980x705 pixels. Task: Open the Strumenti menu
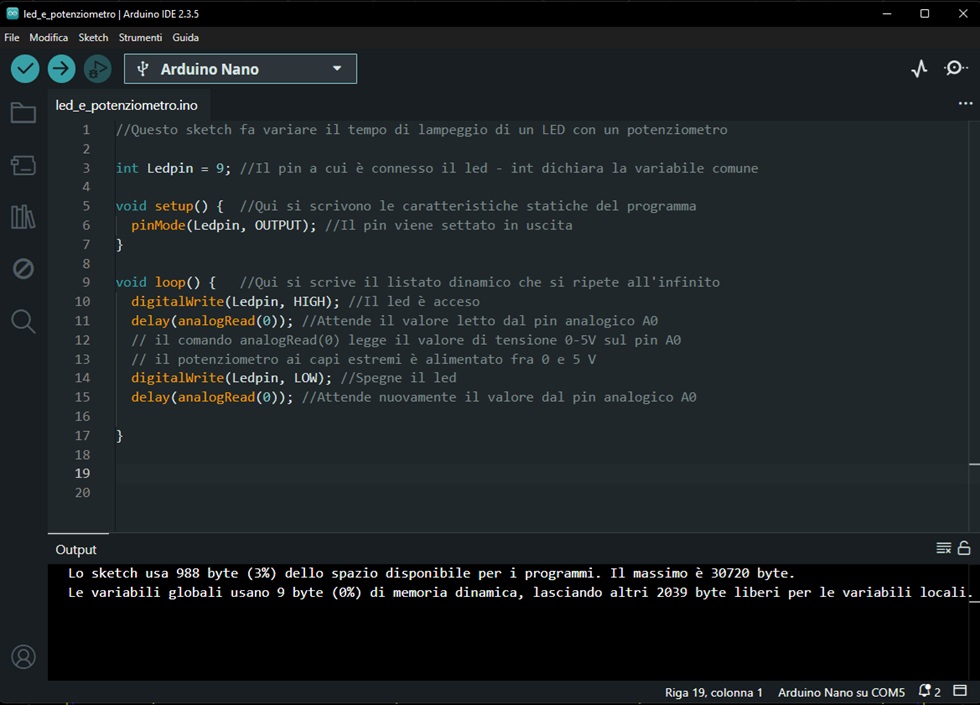pyautogui.click(x=141, y=38)
